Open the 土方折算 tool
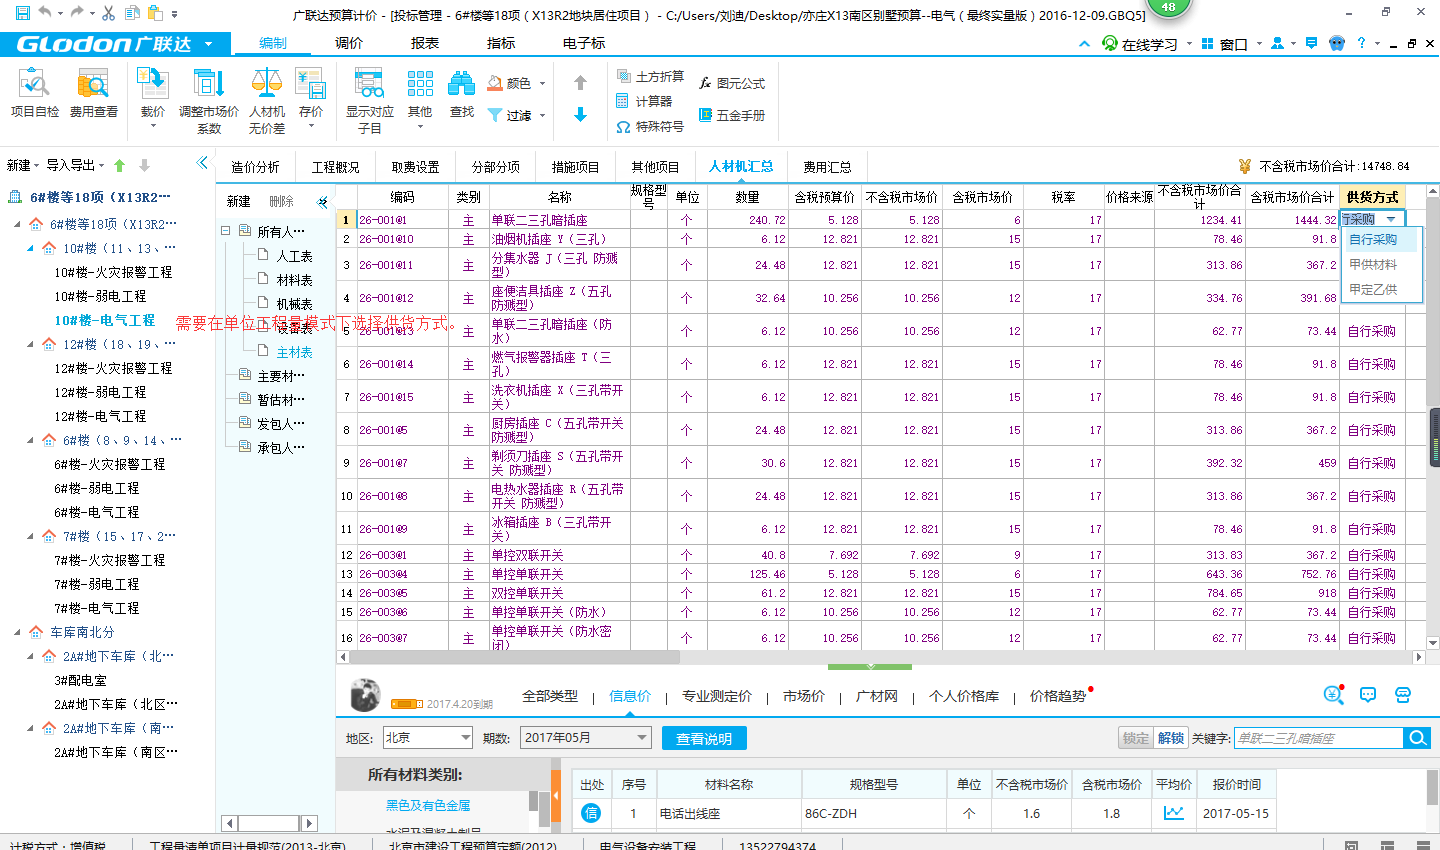Image resolution: width=1440 pixels, height=850 pixels. point(650,76)
